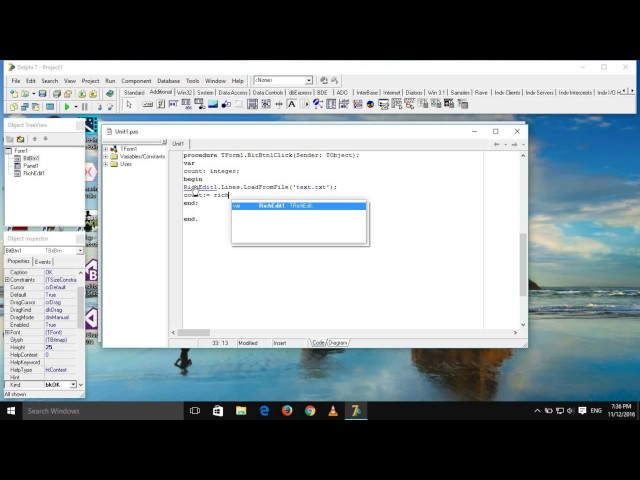Open Firefox from the taskbar
Image resolution: width=640 pixels, height=480 pixels.
[x=287, y=411]
